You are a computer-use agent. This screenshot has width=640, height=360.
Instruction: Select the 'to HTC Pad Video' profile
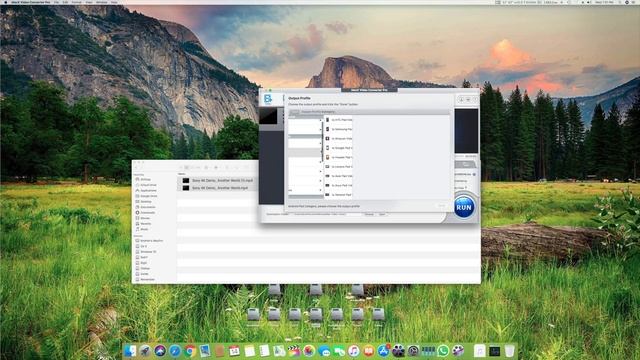[x=339, y=120]
